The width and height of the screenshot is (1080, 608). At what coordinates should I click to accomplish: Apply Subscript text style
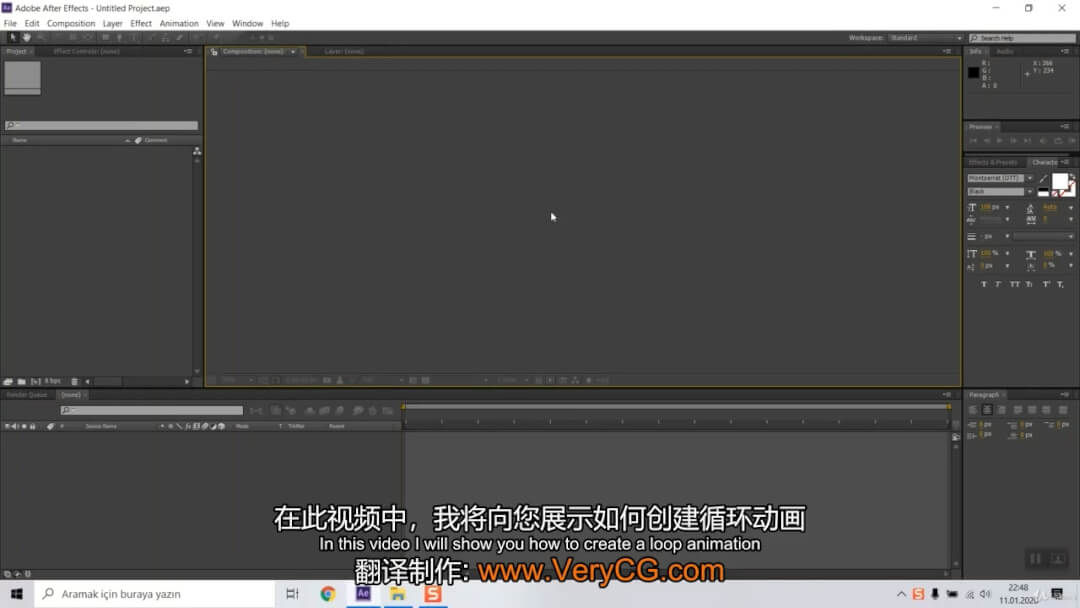pos(1060,284)
